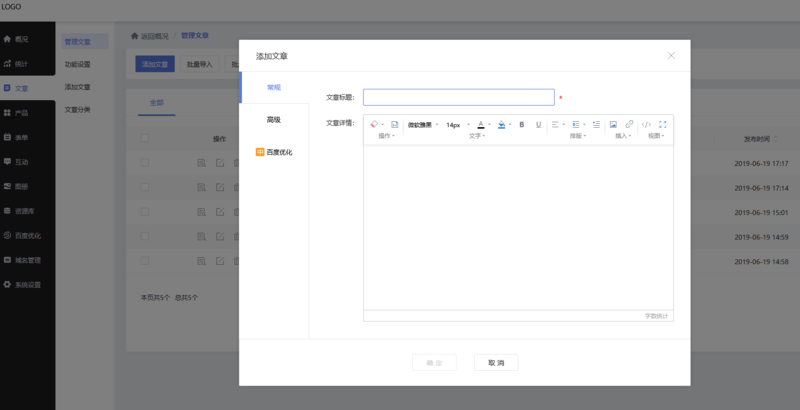This screenshot has height=410, width=800.
Task: Click the 确定 button
Action: coord(434,362)
